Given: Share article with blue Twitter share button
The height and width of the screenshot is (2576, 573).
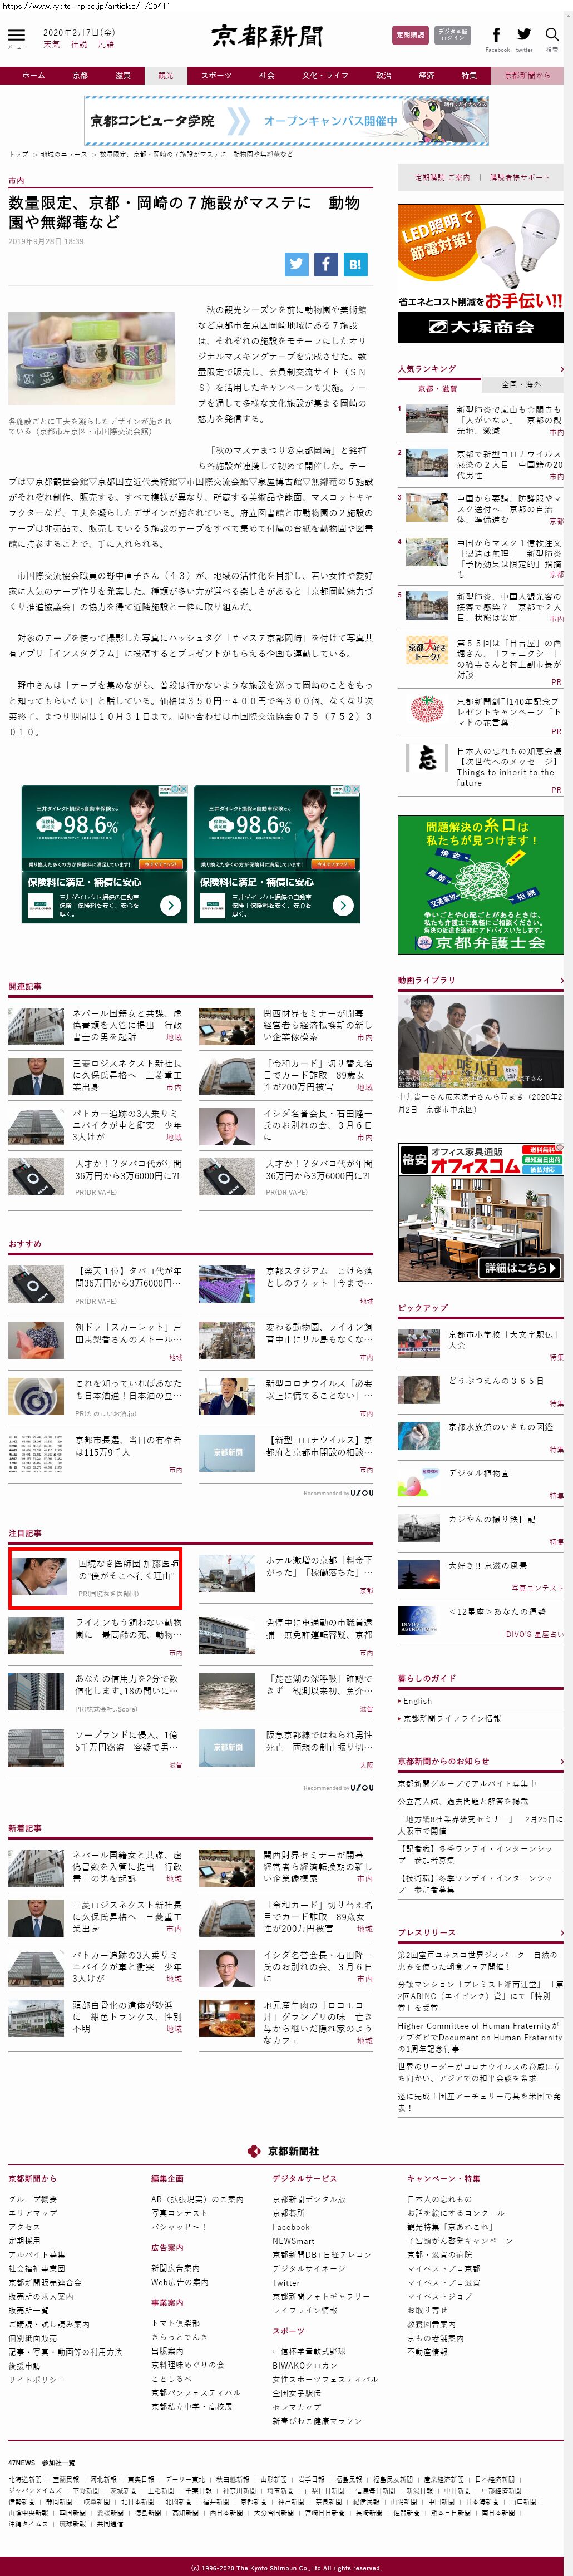Looking at the screenshot, I should tap(297, 264).
